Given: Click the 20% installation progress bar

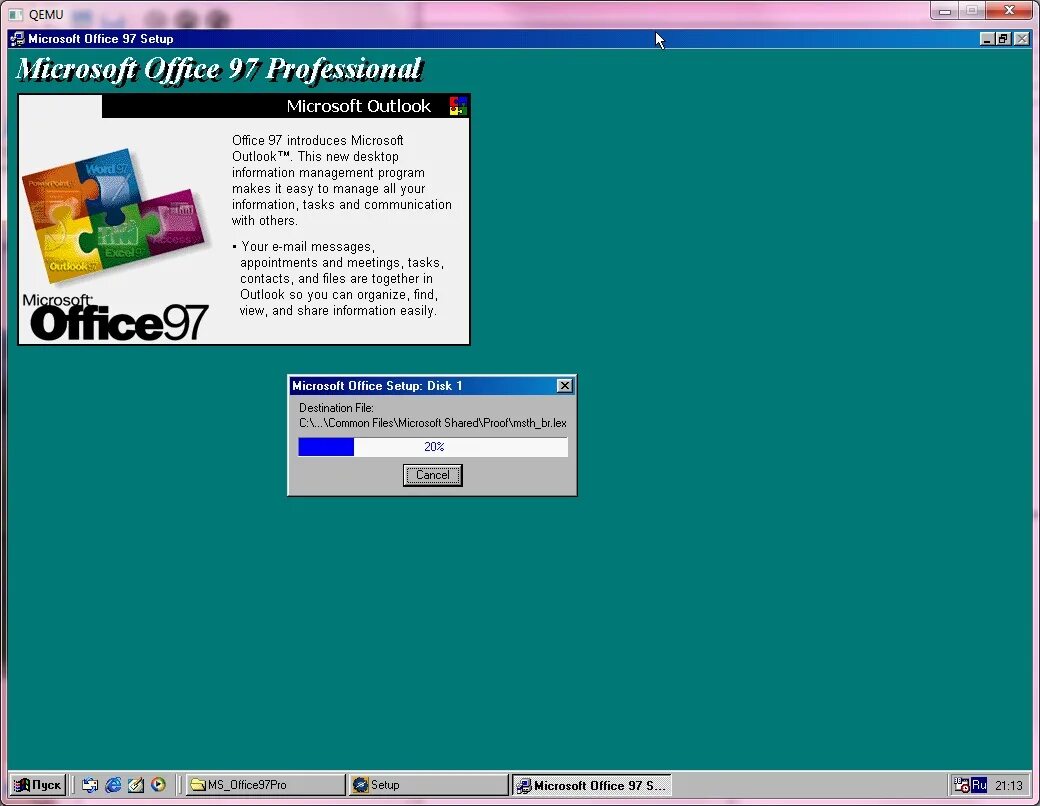Looking at the screenshot, I should click(x=433, y=447).
